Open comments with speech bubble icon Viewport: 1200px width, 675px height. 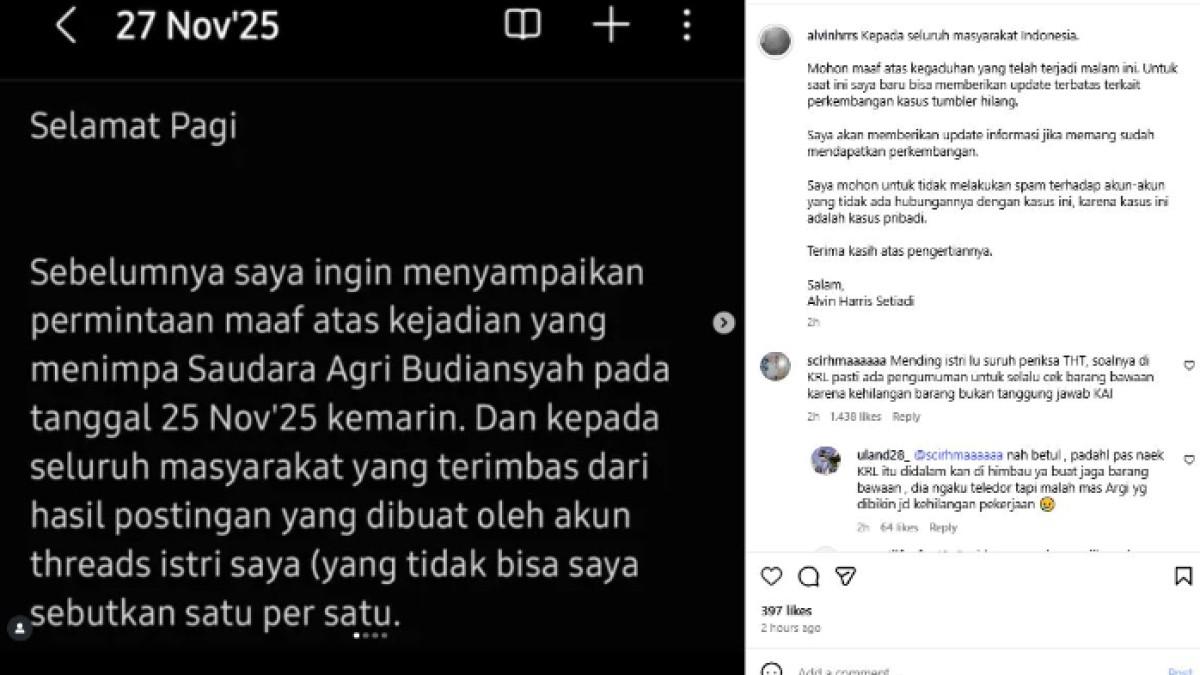pos(809,576)
